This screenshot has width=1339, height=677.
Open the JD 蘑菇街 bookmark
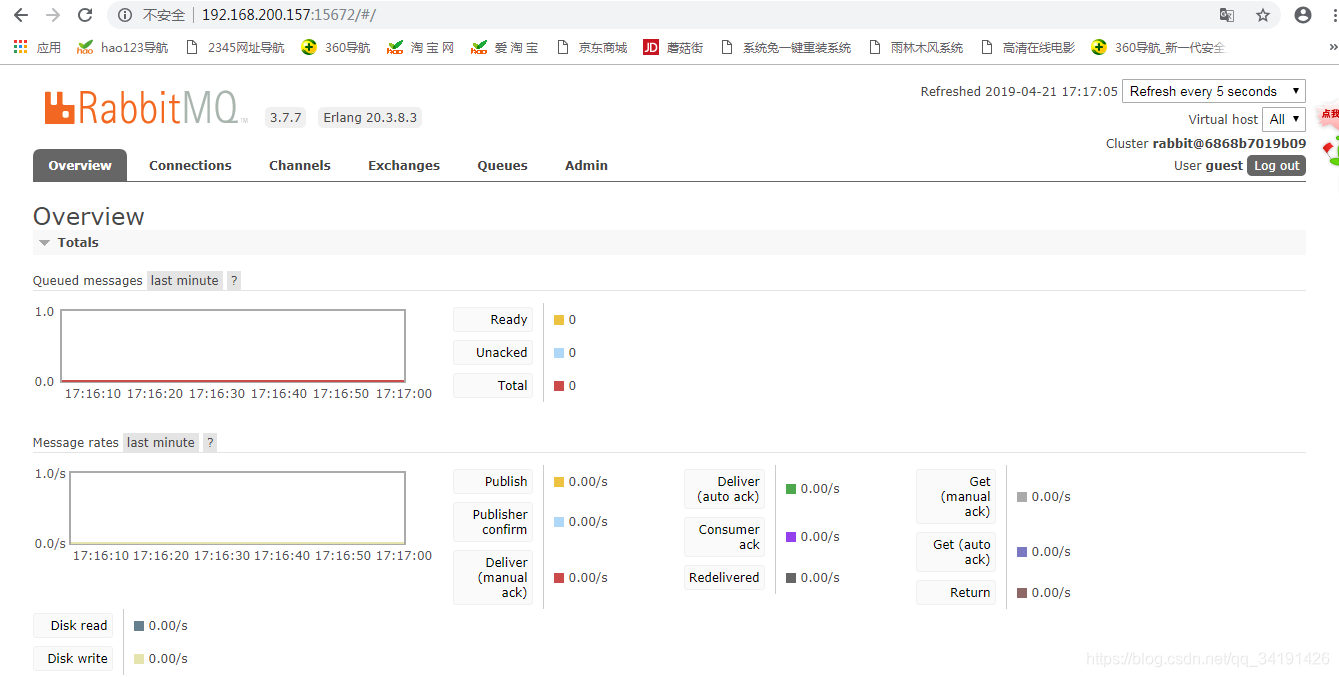coord(674,47)
